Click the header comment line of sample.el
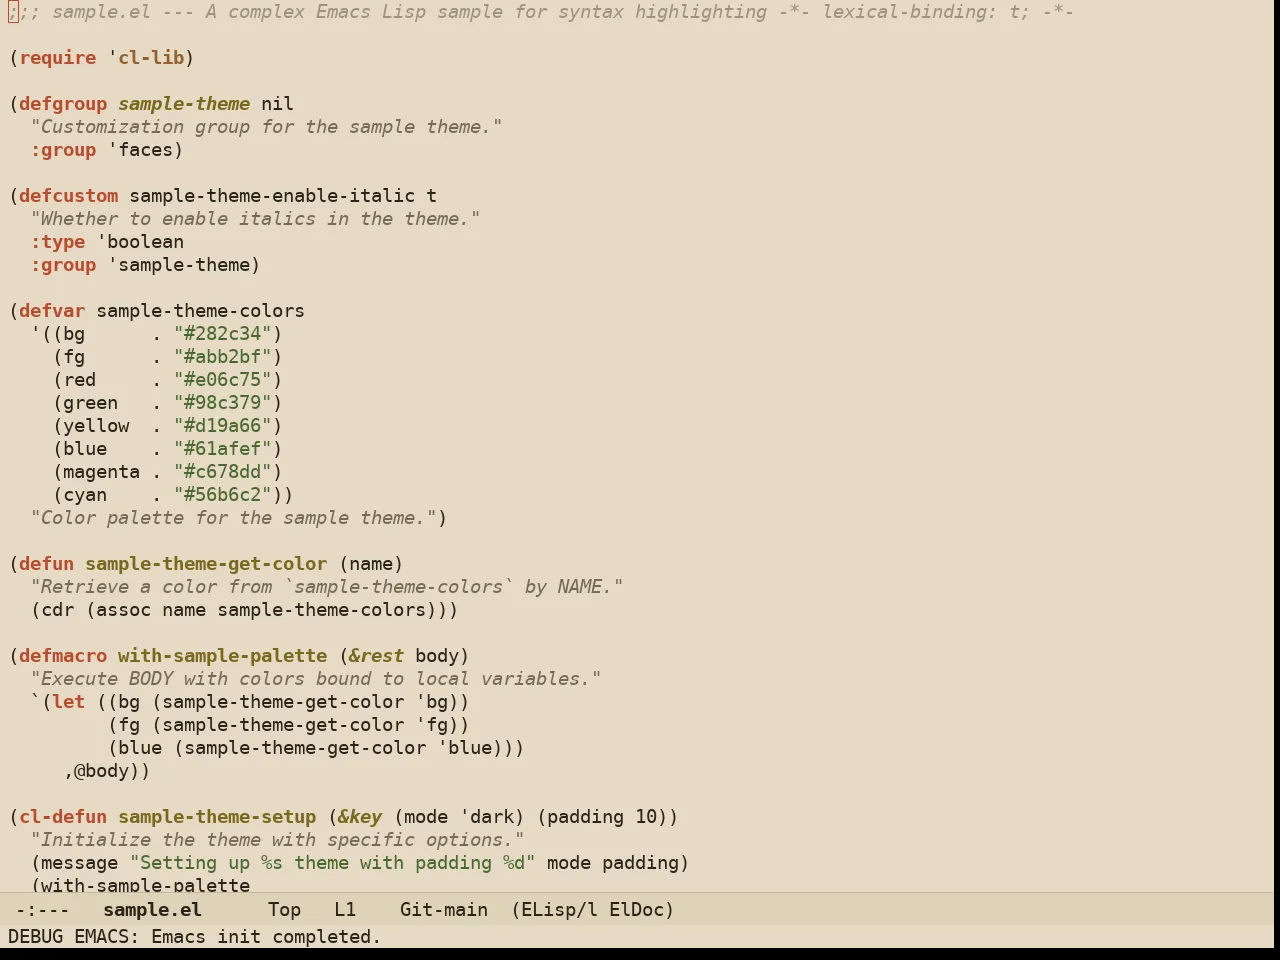The image size is (1280, 960). [x=541, y=12]
